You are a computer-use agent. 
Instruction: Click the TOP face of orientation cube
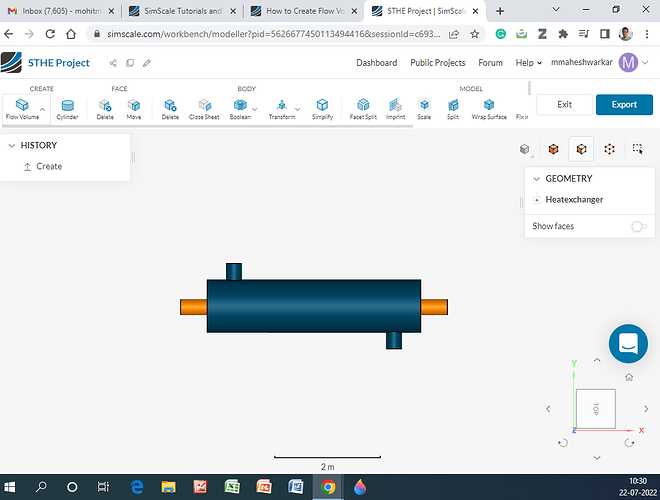(x=596, y=409)
